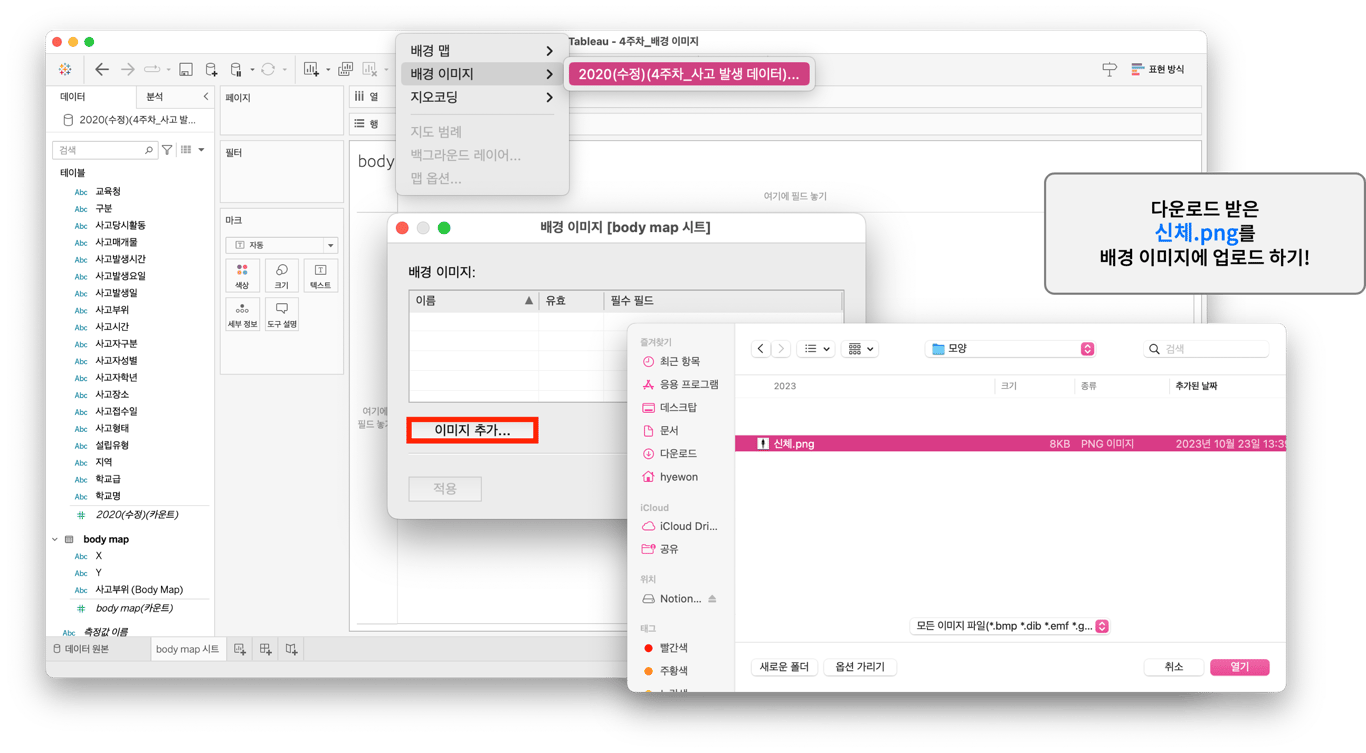Open the 세부 정보 (Detail) mark icon
The image size is (1366, 753).
(x=241, y=315)
